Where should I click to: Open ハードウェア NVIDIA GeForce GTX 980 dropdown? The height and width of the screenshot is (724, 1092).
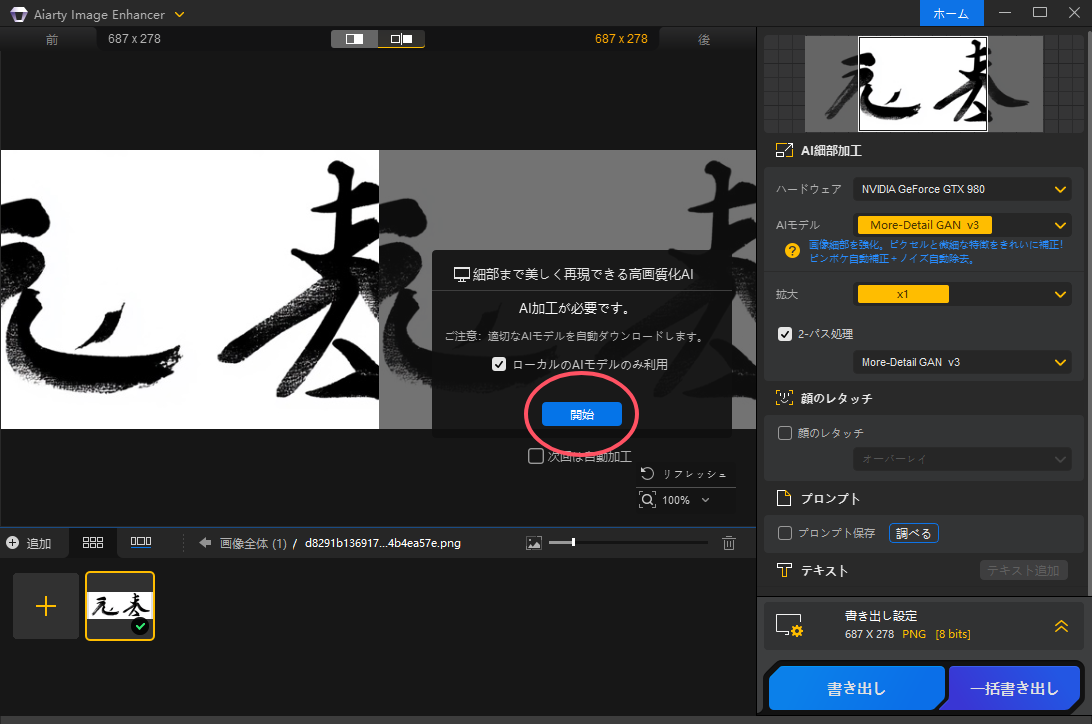coord(962,189)
